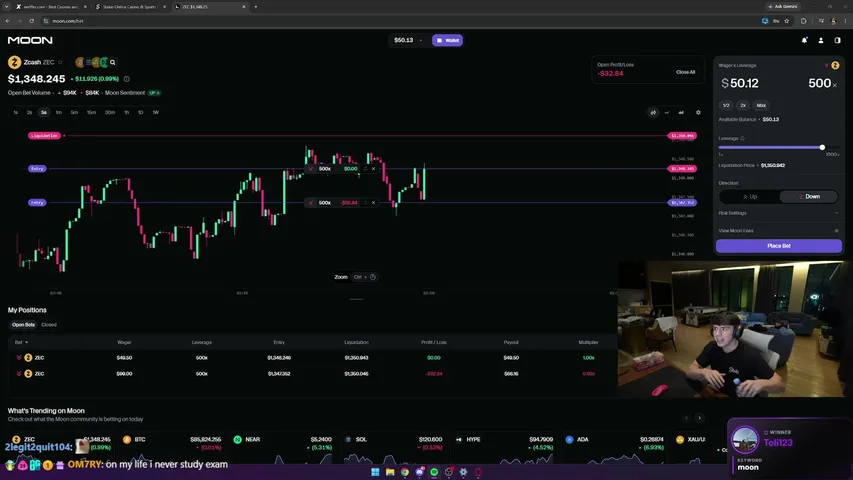Open Chrome from taskbar

[x=405, y=472]
